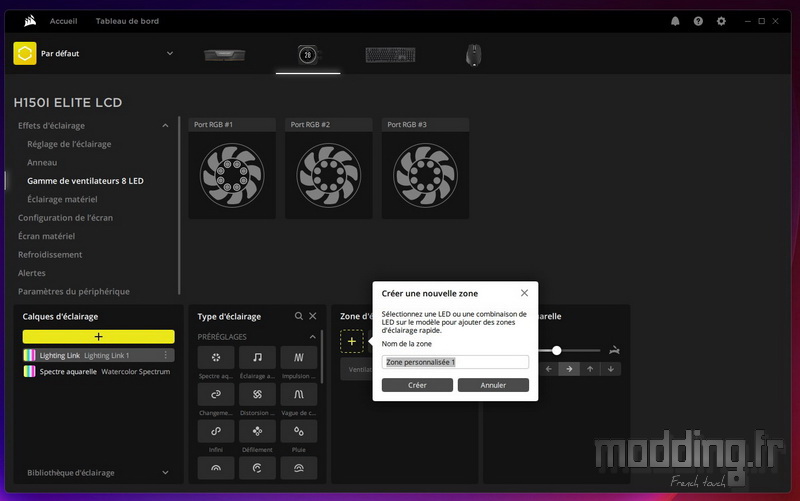Set effect direction to left arrow
800x501 pixels.
point(548,369)
